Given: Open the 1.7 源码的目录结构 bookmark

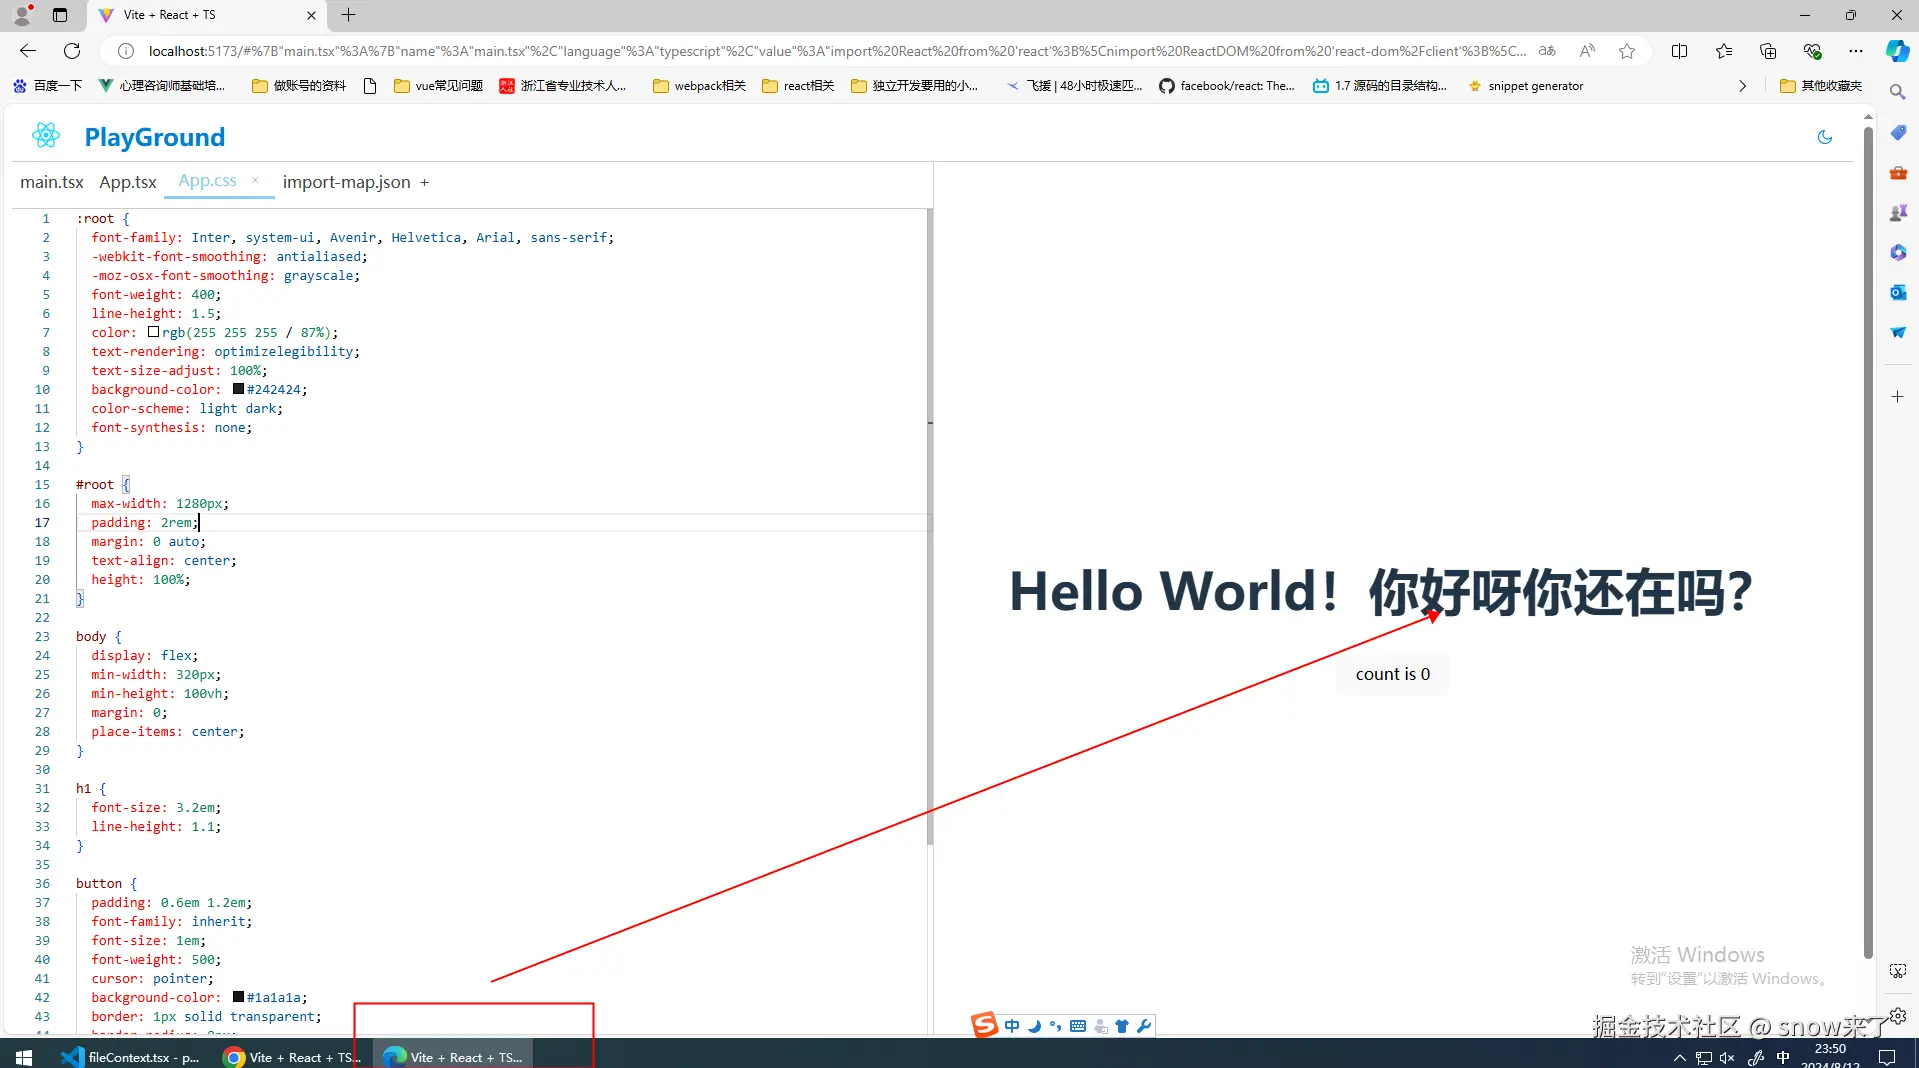Looking at the screenshot, I should pyautogui.click(x=1380, y=86).
